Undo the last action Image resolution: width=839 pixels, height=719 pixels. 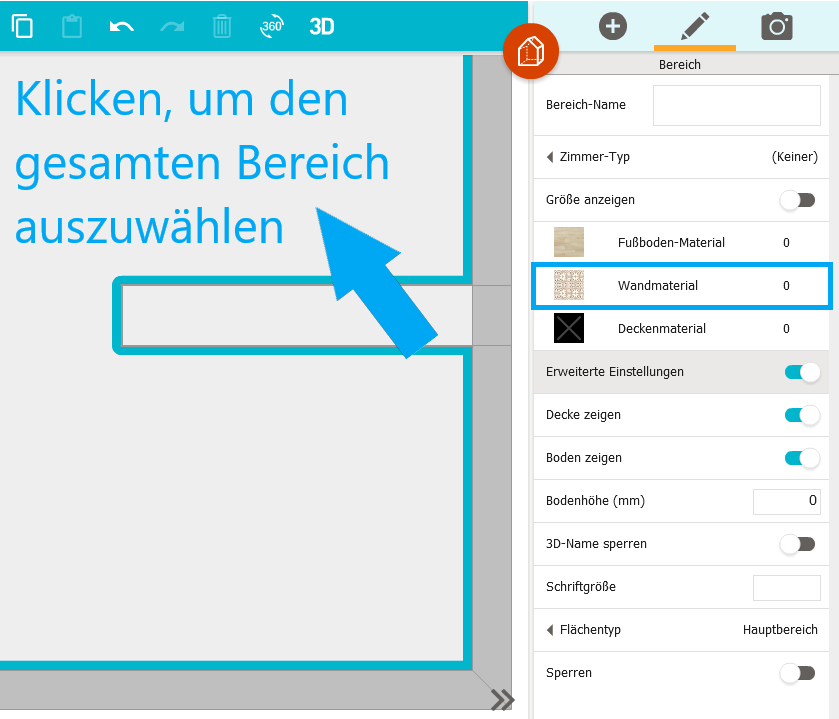[x=122, y=26]
